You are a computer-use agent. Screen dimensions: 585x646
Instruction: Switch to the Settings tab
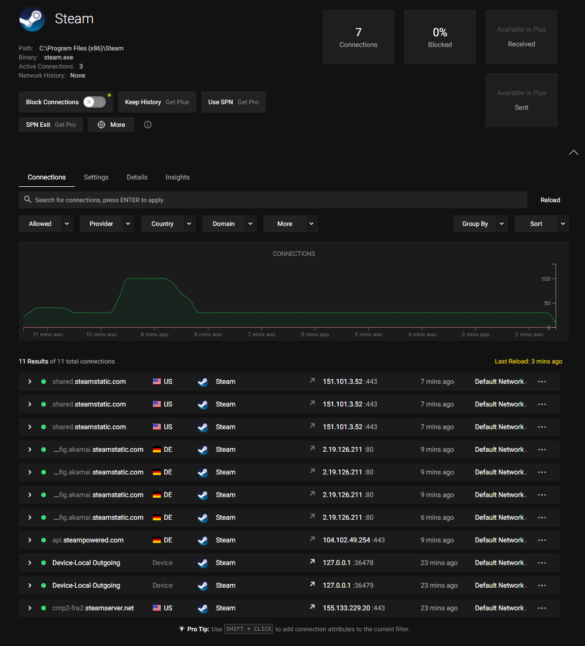(96, 177)
